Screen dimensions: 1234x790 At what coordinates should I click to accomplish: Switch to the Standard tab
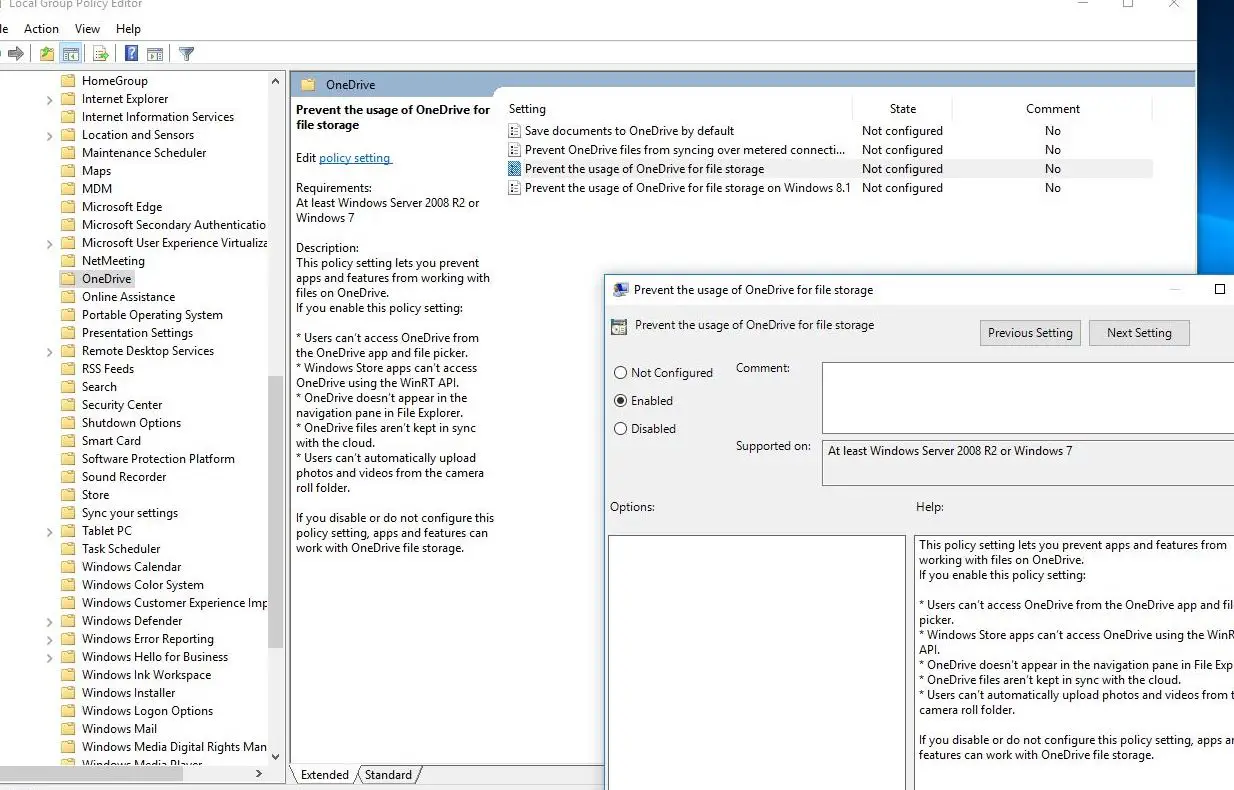(x=388, y=775)
